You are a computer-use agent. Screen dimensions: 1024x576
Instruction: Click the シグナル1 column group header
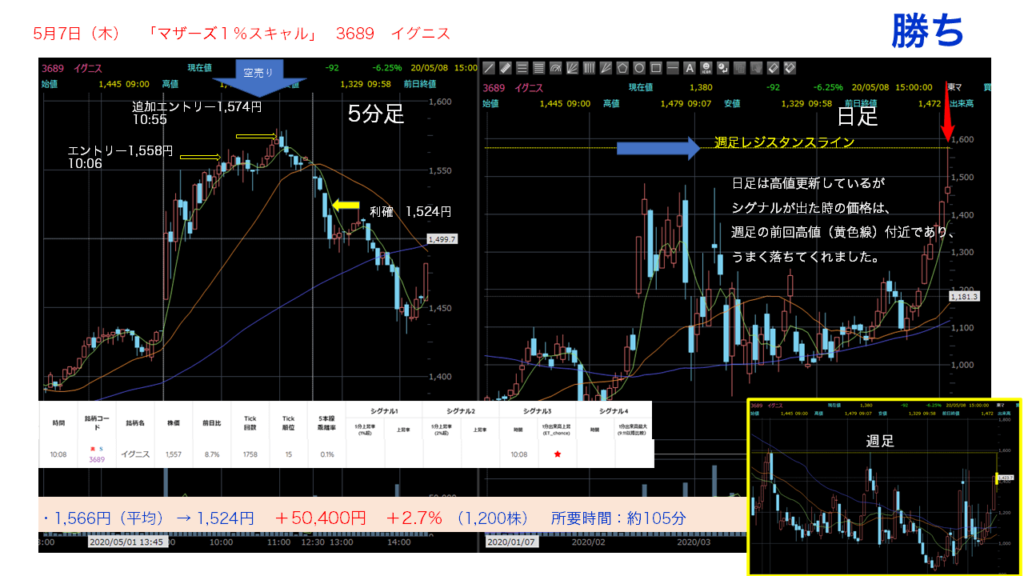[x=384, y=411]
